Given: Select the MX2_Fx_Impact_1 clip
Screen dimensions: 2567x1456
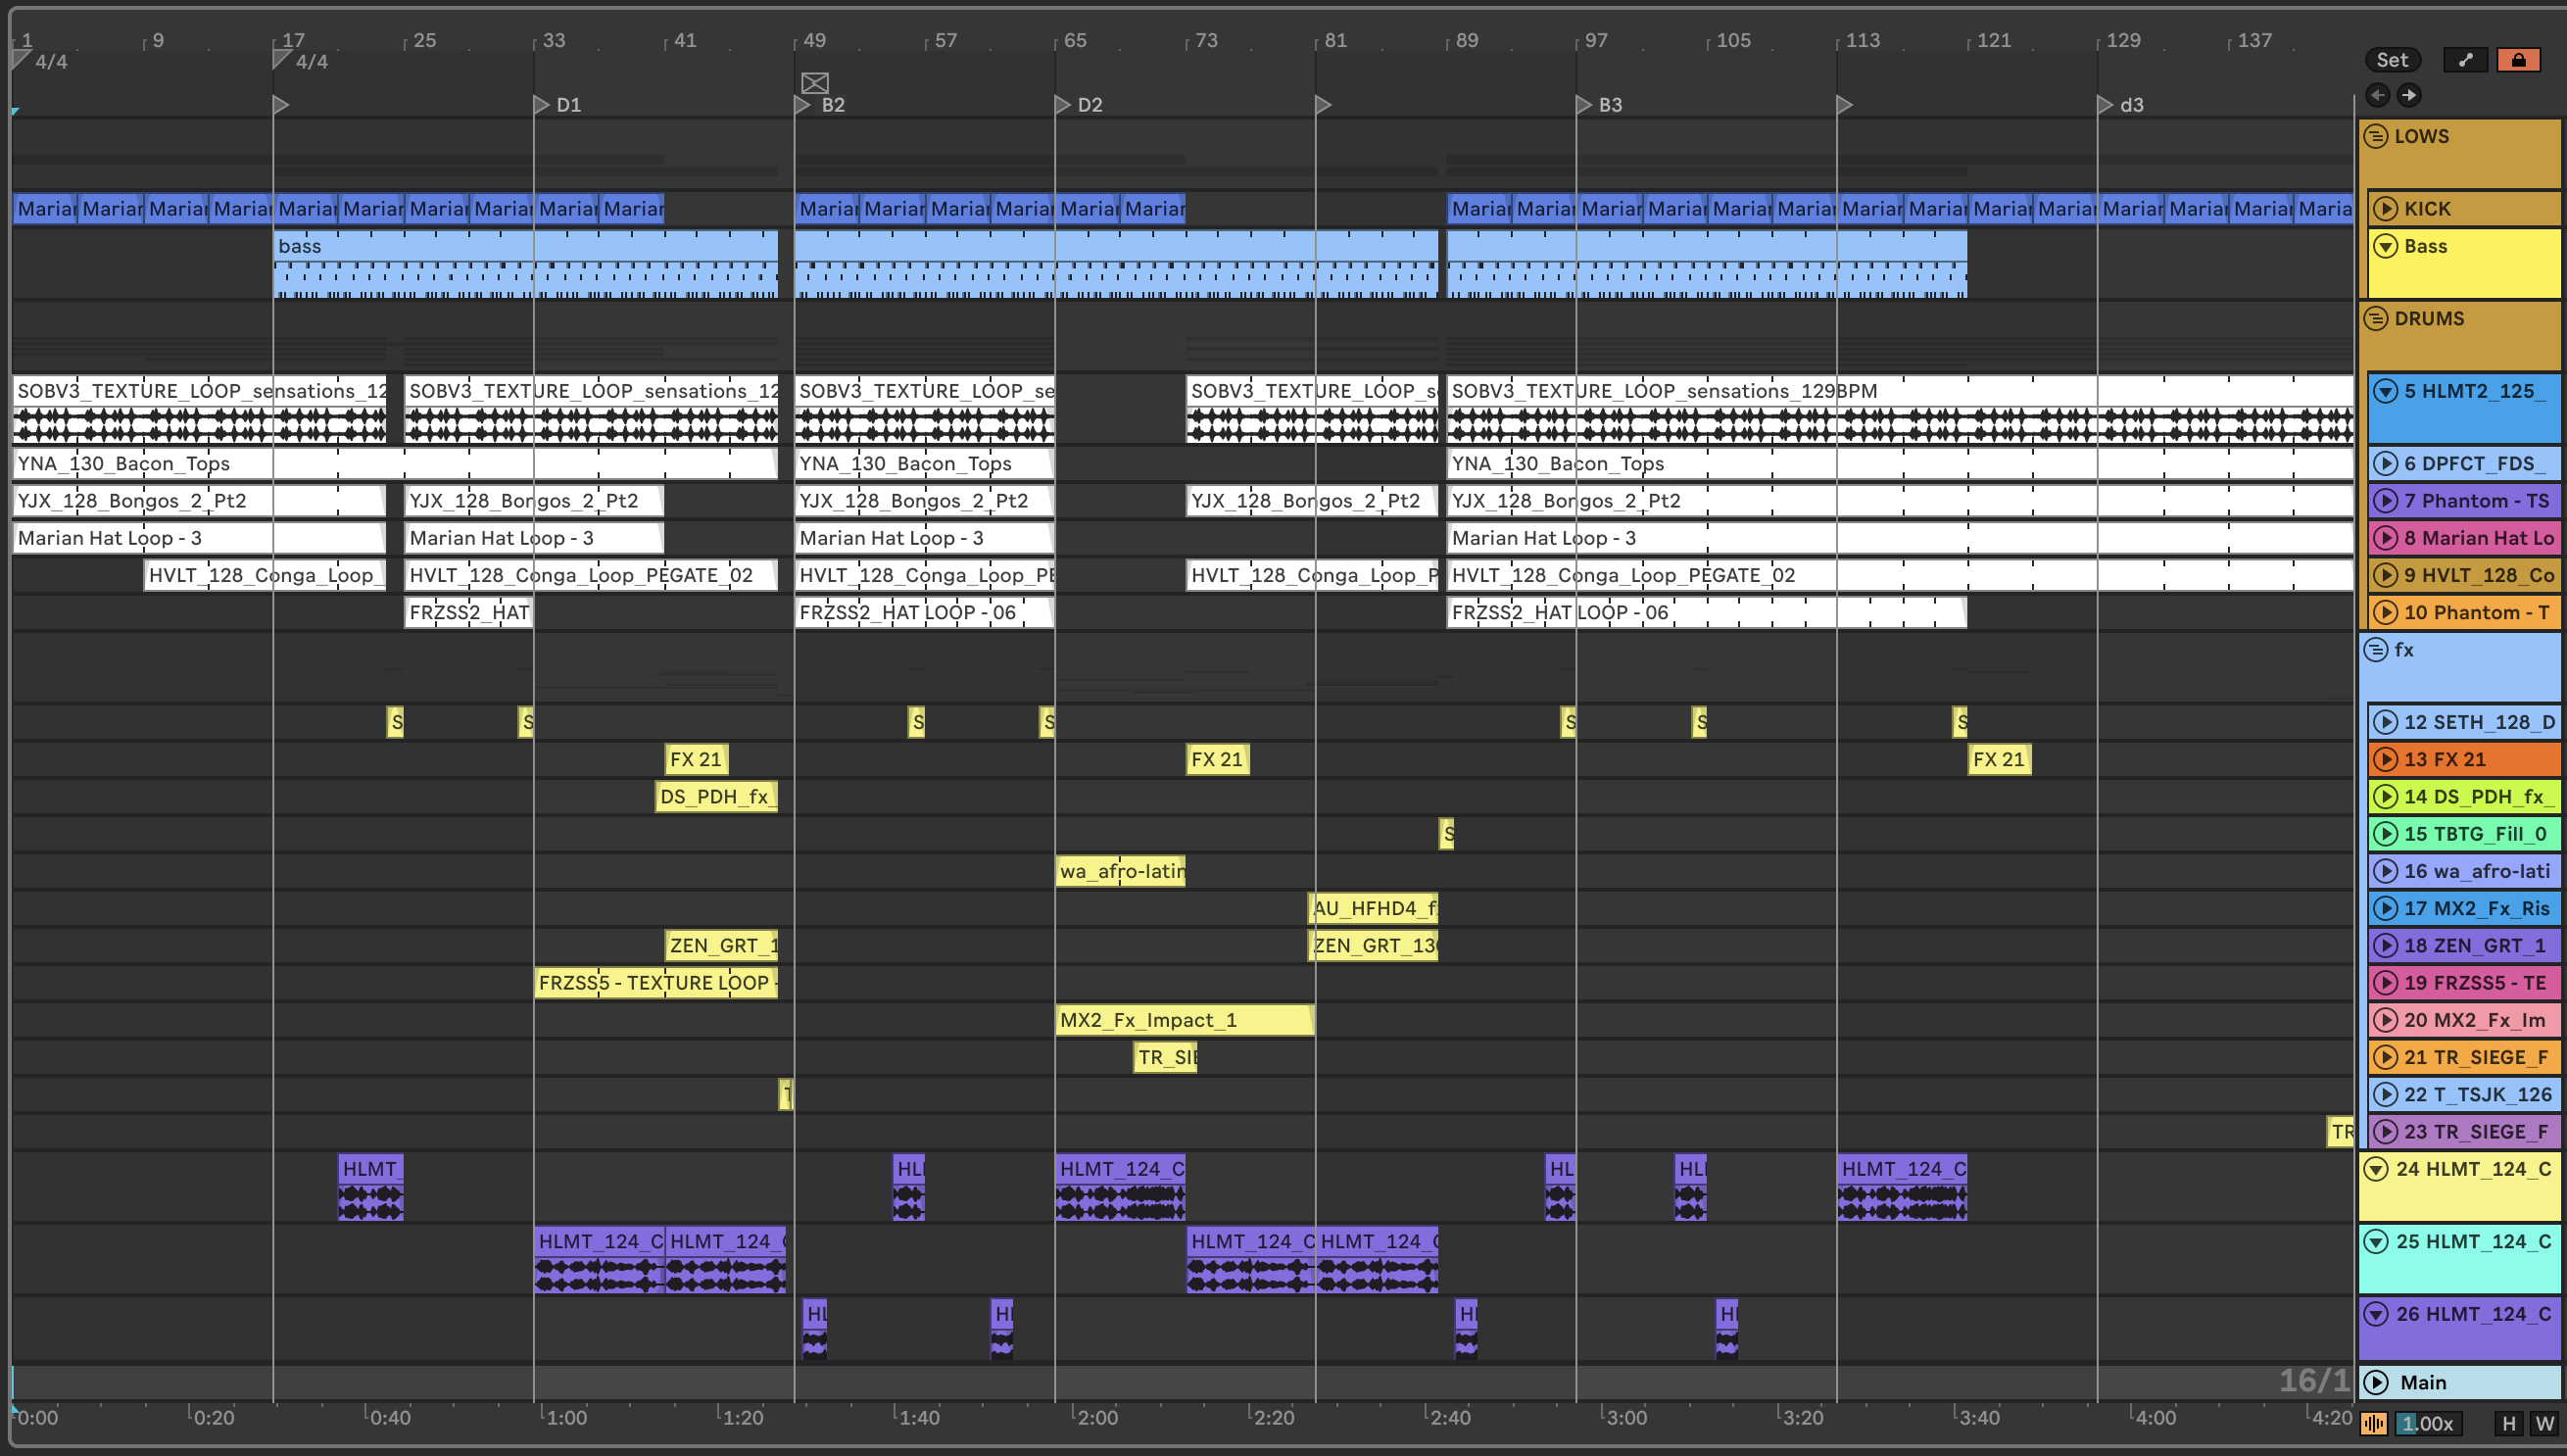Looking at the screenshot, I should pos(1185,1020).
